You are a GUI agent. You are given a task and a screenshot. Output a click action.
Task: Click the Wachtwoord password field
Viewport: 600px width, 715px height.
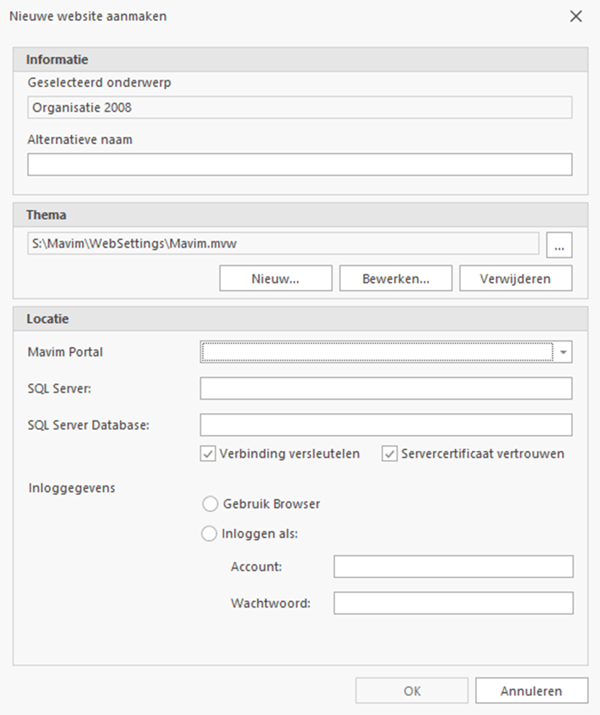point(453,603)
